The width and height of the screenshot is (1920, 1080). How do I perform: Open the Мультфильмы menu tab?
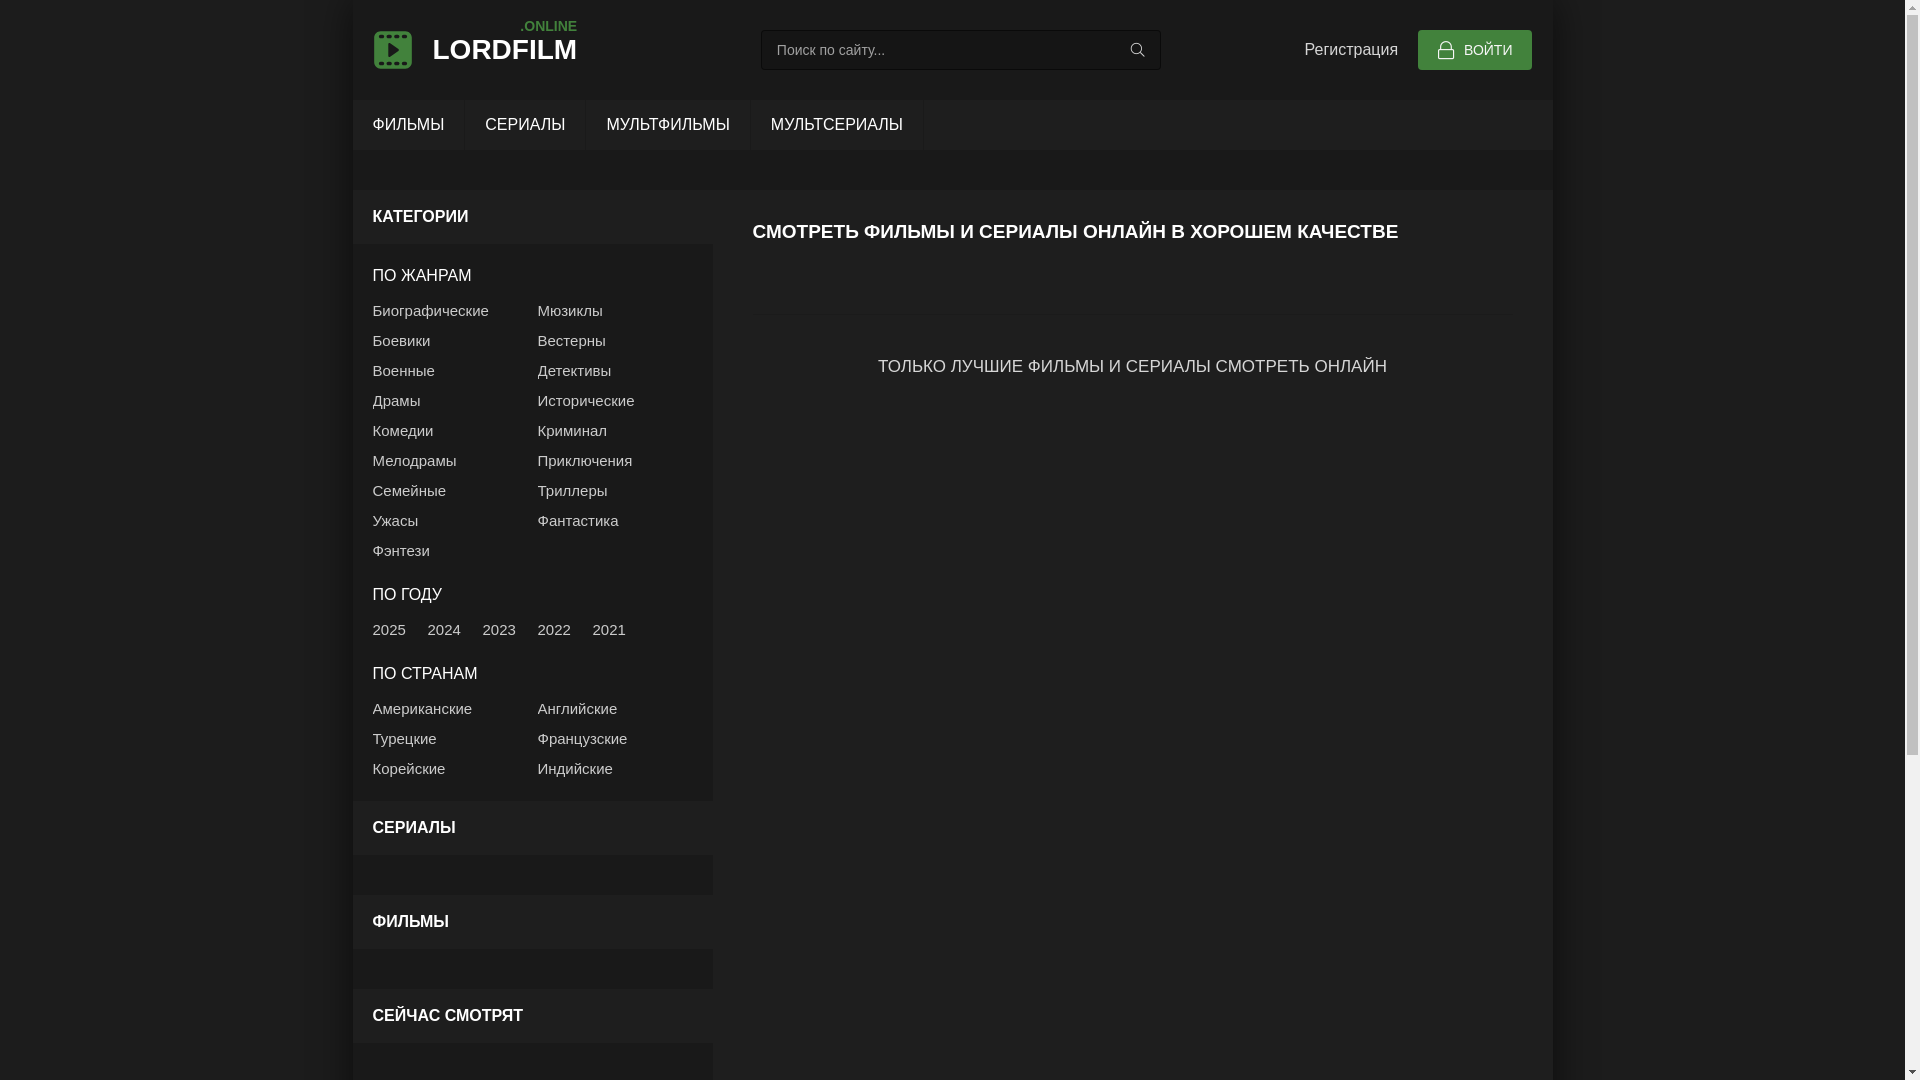667,125
